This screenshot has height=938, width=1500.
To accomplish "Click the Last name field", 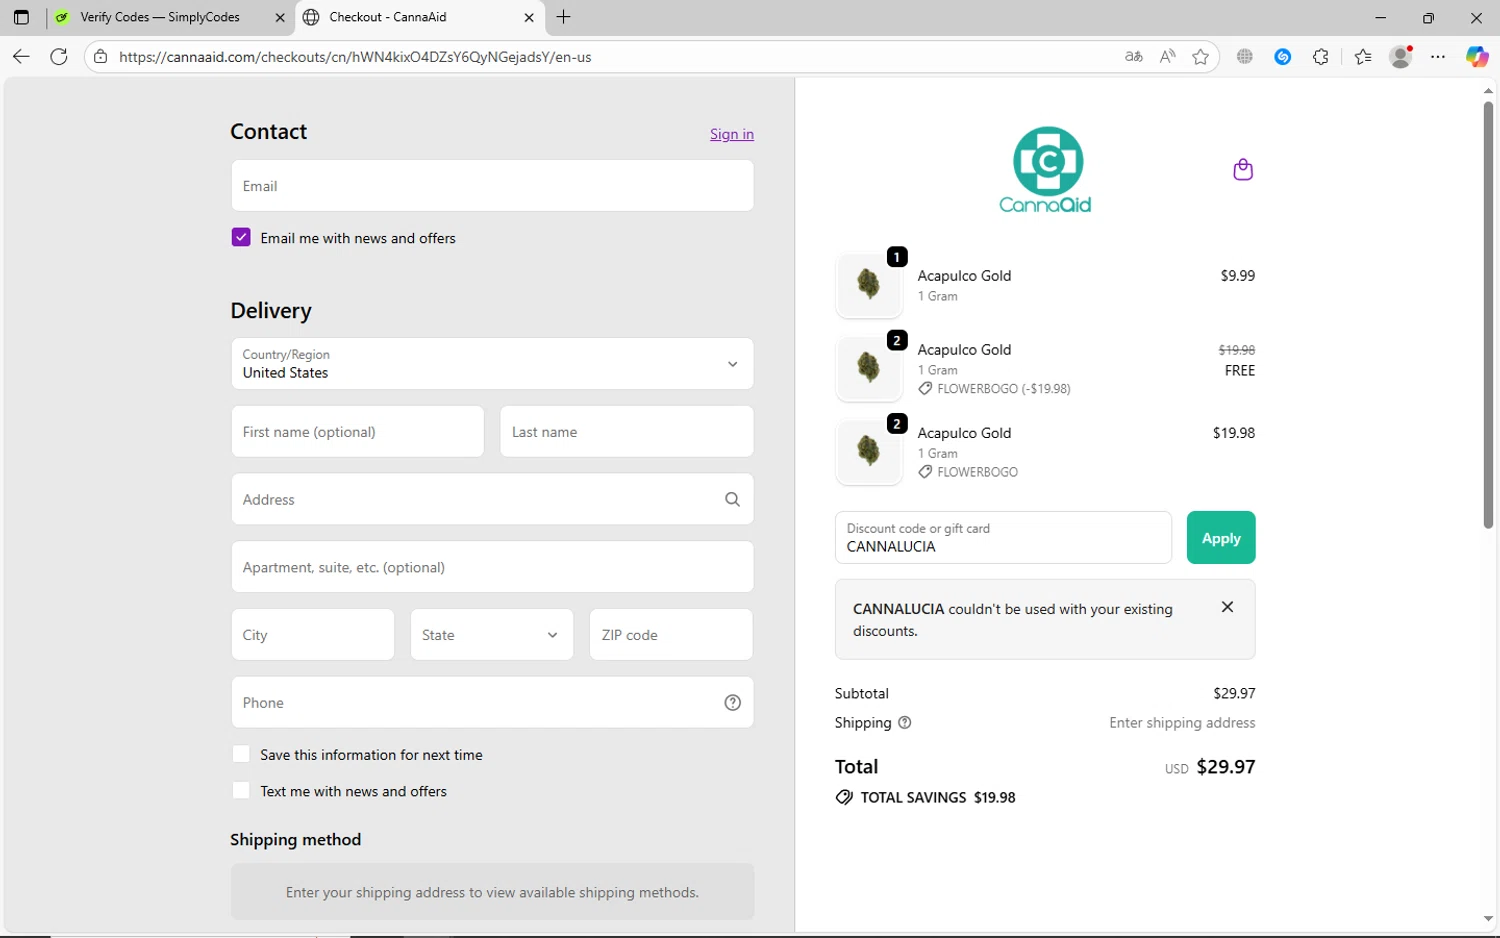I will coord(627,431).
